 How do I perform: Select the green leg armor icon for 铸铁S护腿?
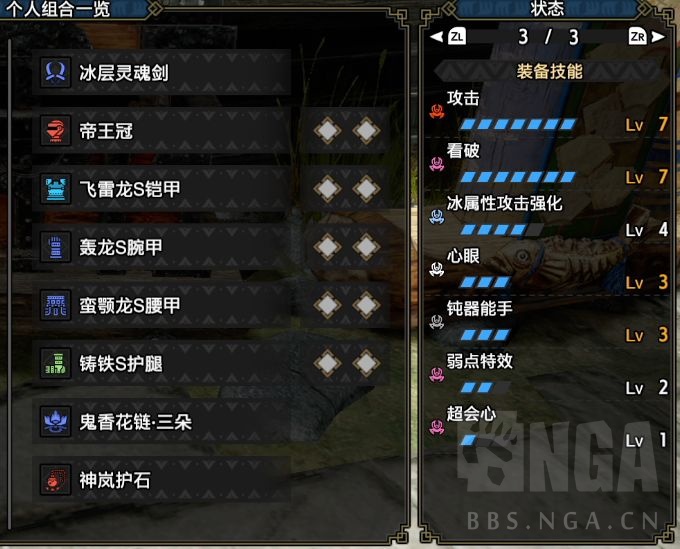tap(56, 363)
